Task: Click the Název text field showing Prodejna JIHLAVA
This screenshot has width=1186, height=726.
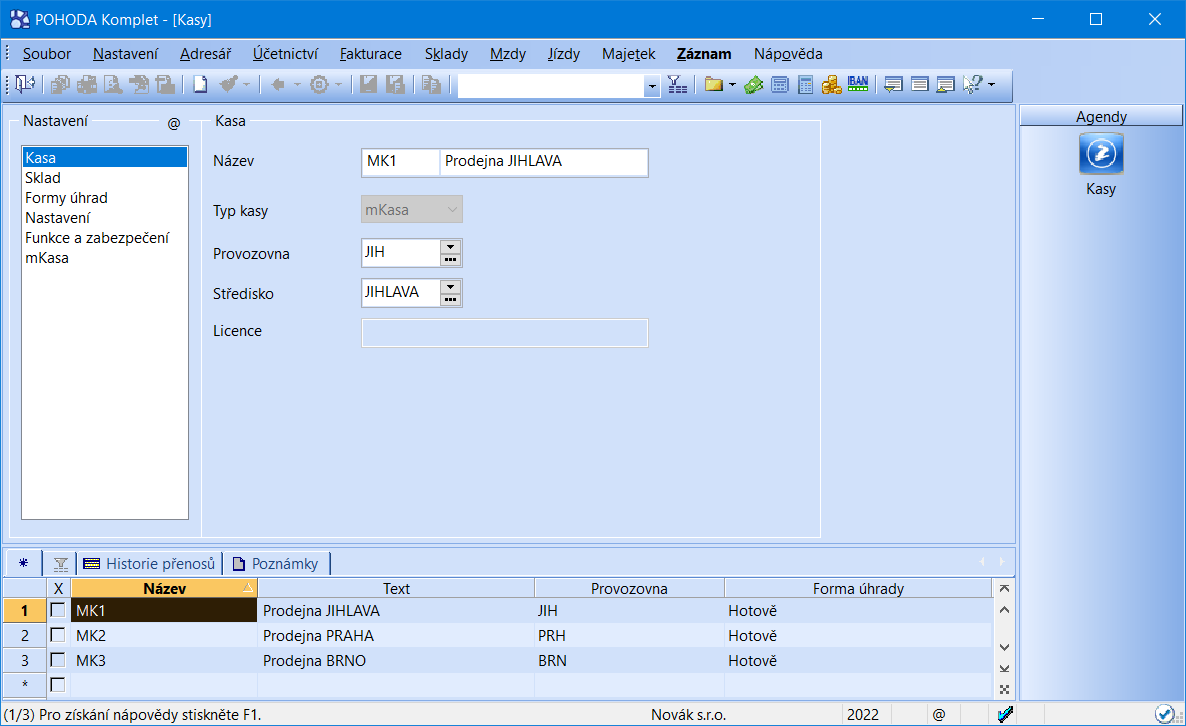Action: pos(543,162)
